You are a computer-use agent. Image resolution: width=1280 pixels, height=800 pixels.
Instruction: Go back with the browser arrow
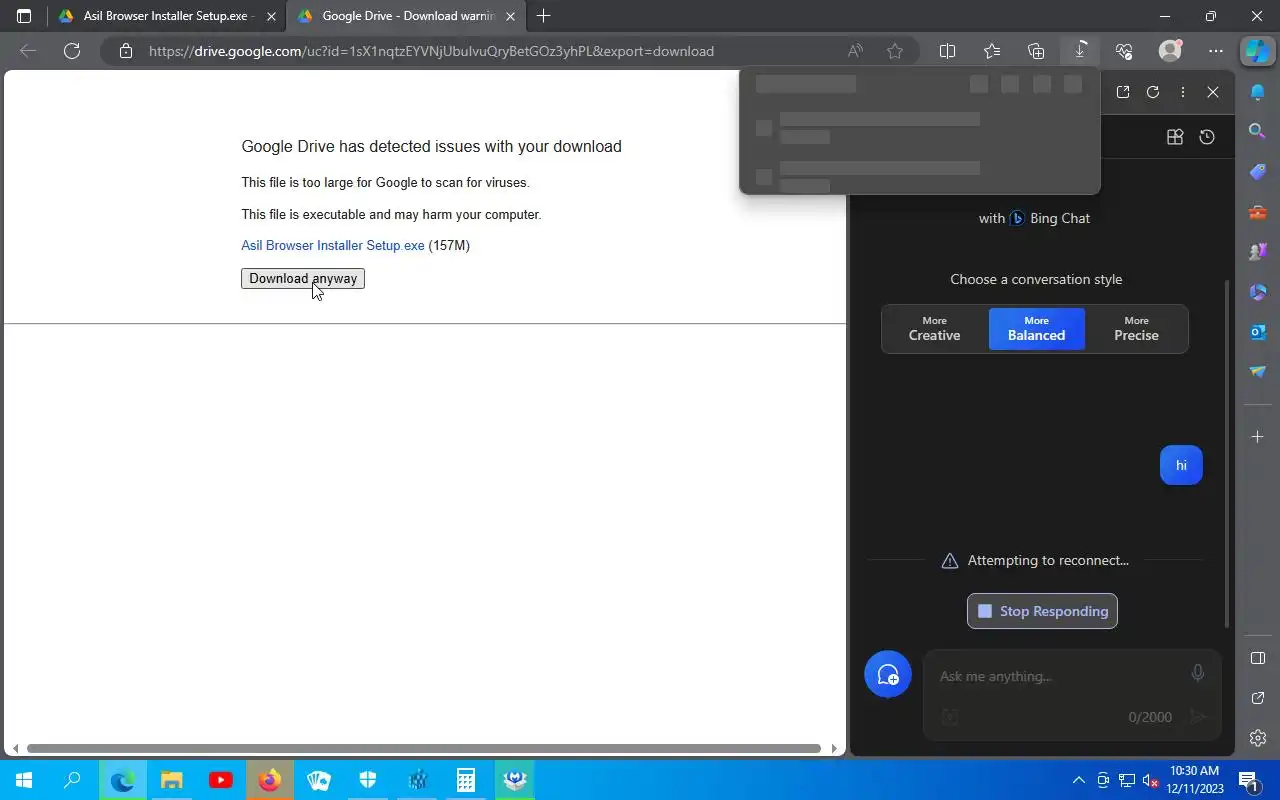28,51
